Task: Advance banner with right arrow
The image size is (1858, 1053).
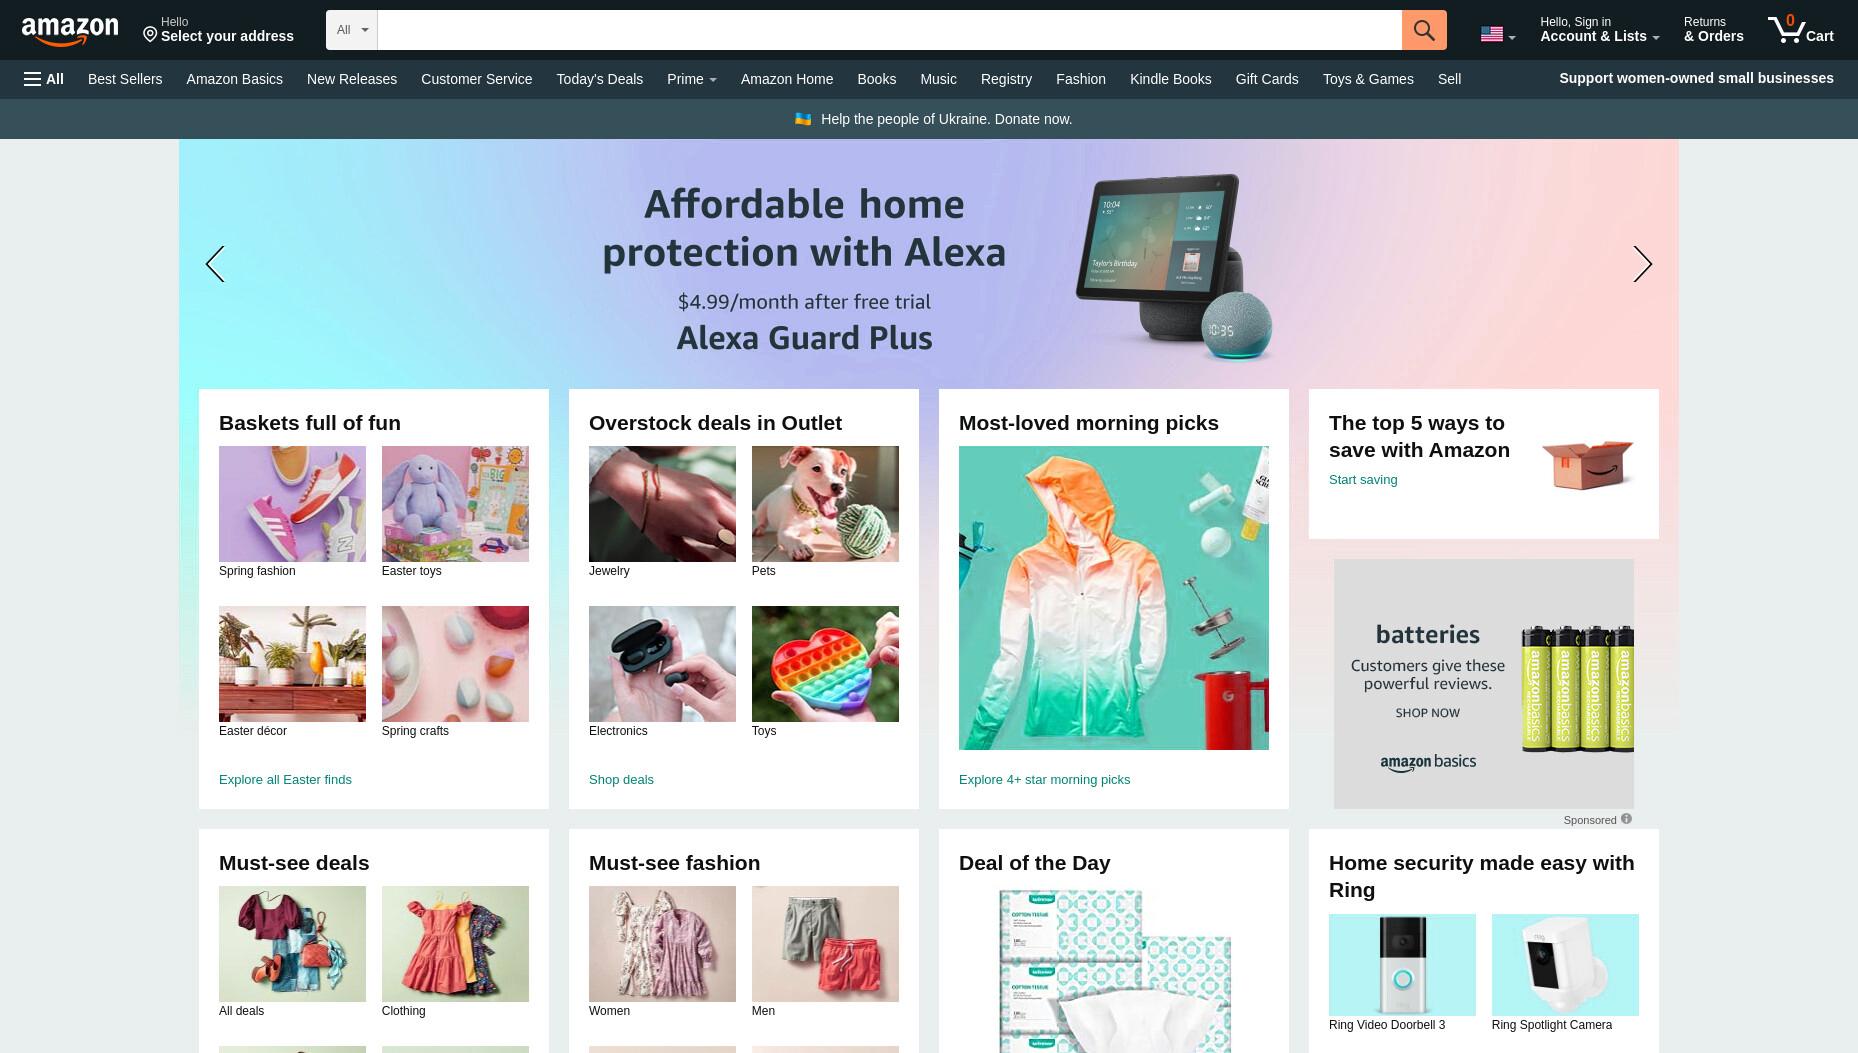Action: pos(1642,264)
